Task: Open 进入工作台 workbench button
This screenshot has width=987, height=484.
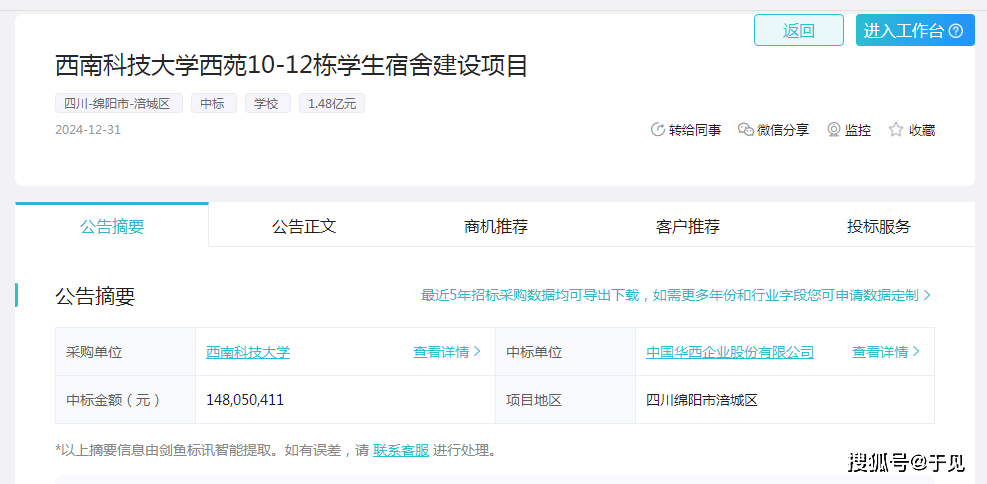Action: click(915, 30)
